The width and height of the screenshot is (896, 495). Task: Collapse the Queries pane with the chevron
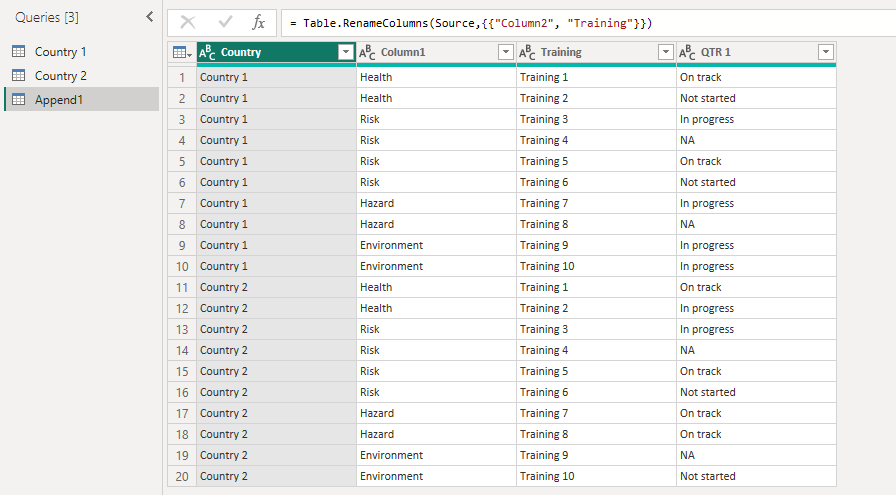click(150, 17)
